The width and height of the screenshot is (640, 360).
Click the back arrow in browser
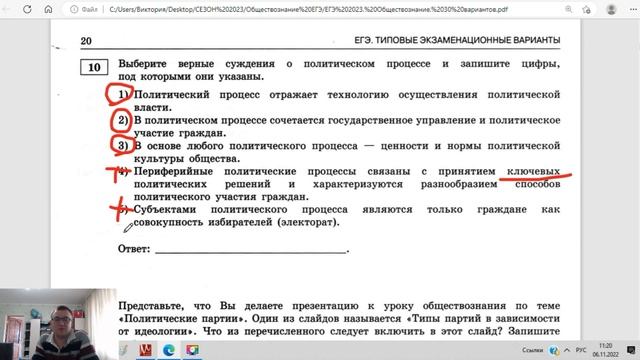[x=6, y=9]
